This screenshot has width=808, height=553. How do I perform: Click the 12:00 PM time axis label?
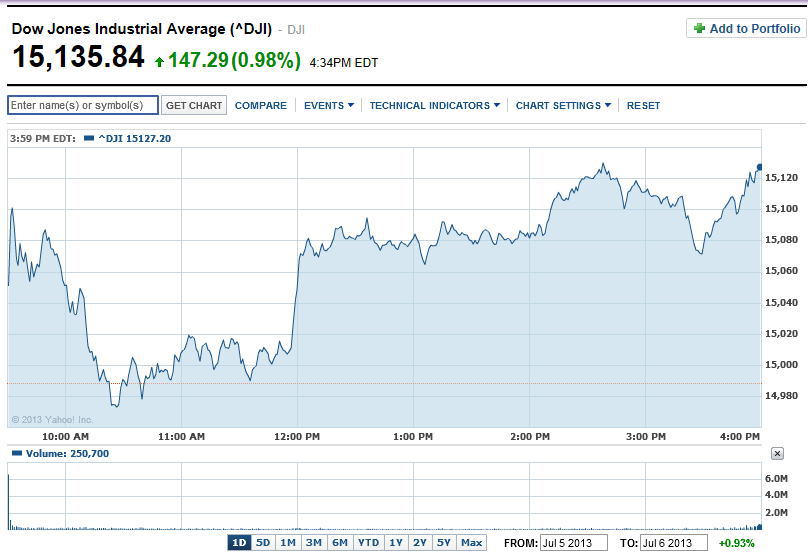(297, 437)
